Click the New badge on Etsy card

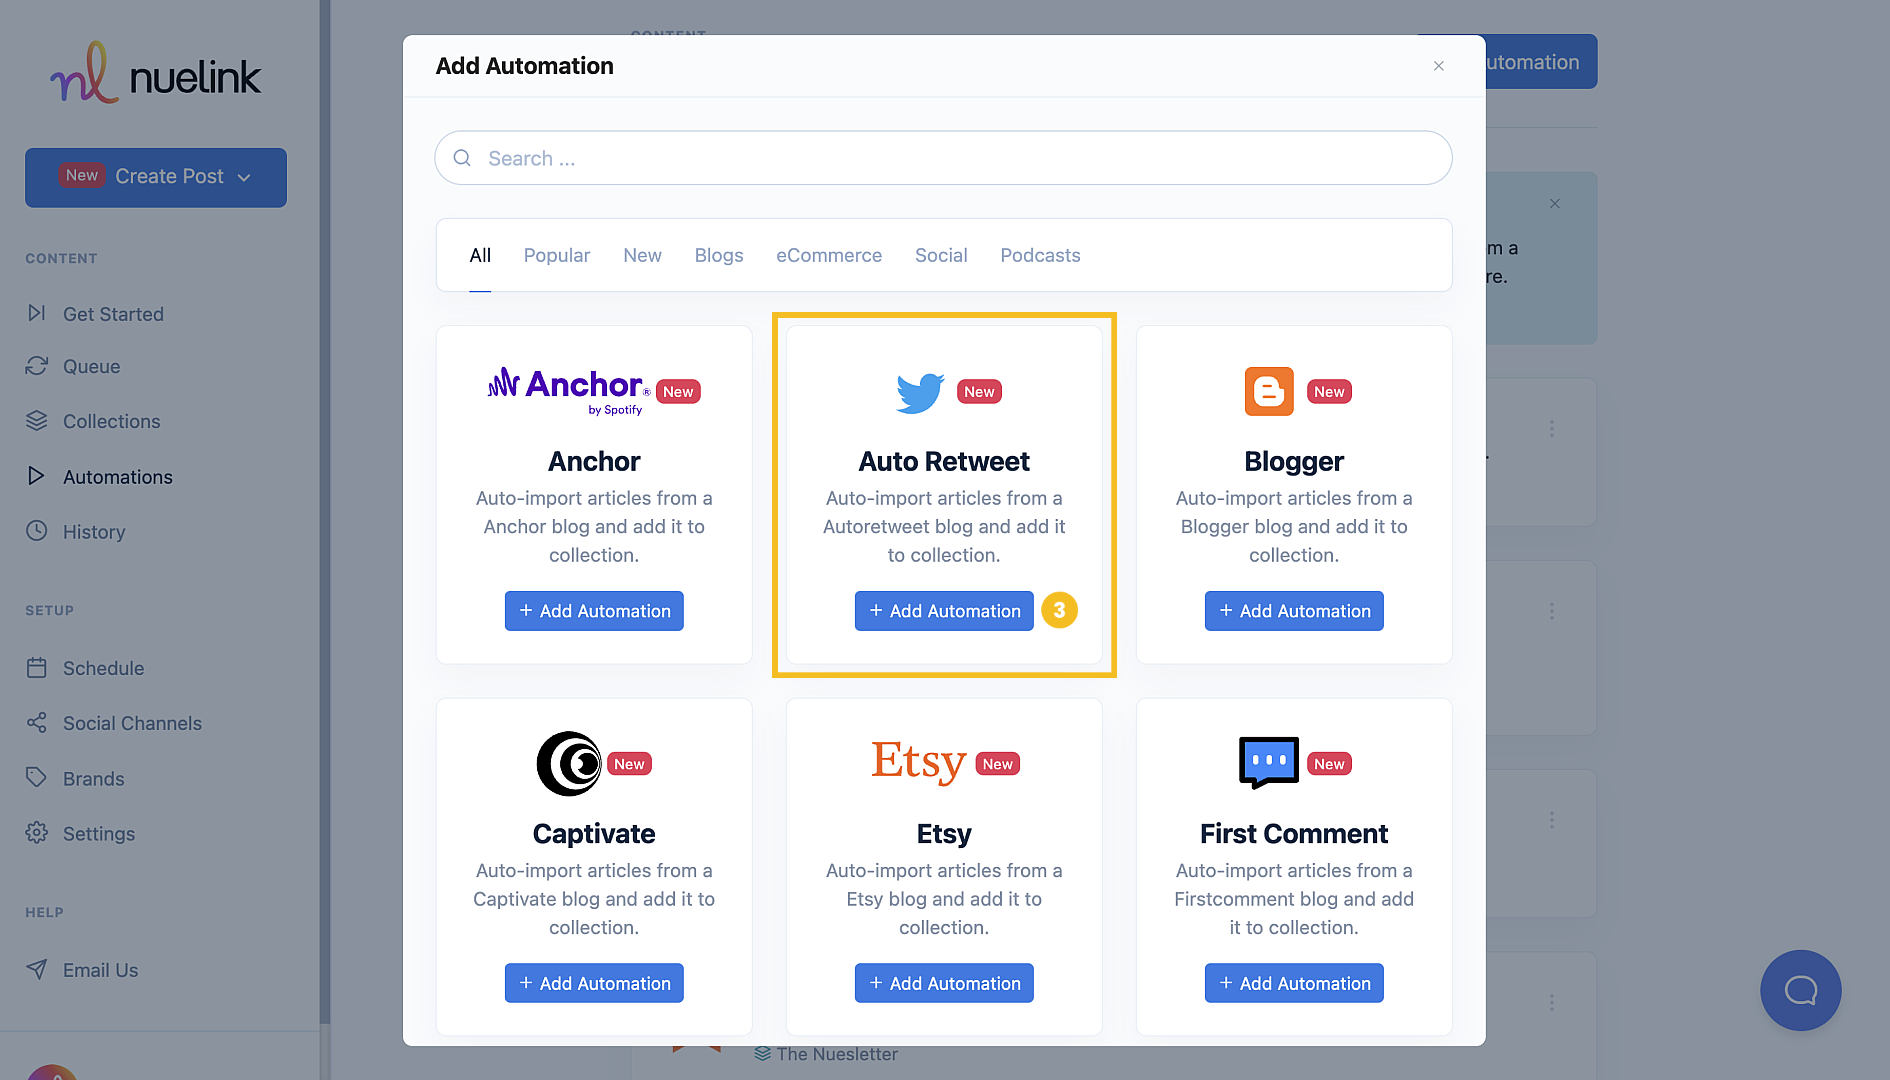997,764
